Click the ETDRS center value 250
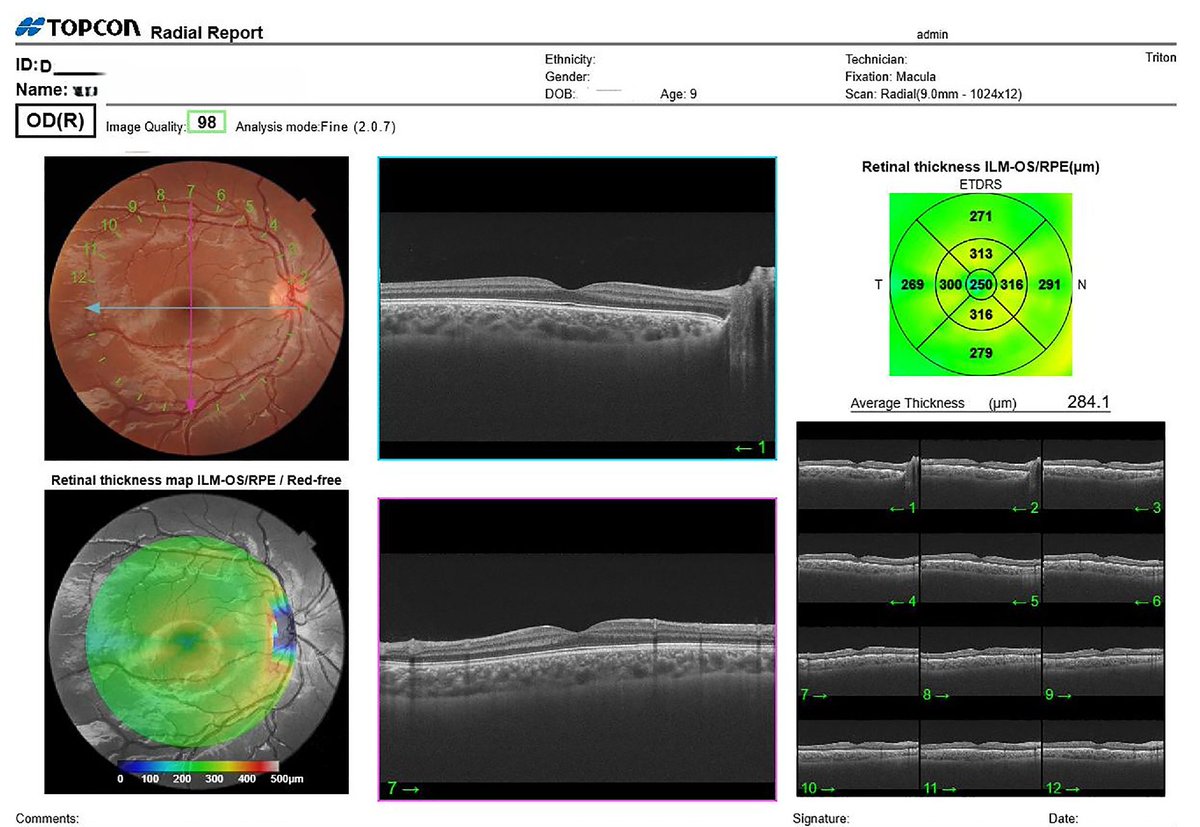Image resolution: width=1200 pixels, height=827 pixels. click(981, 285)
